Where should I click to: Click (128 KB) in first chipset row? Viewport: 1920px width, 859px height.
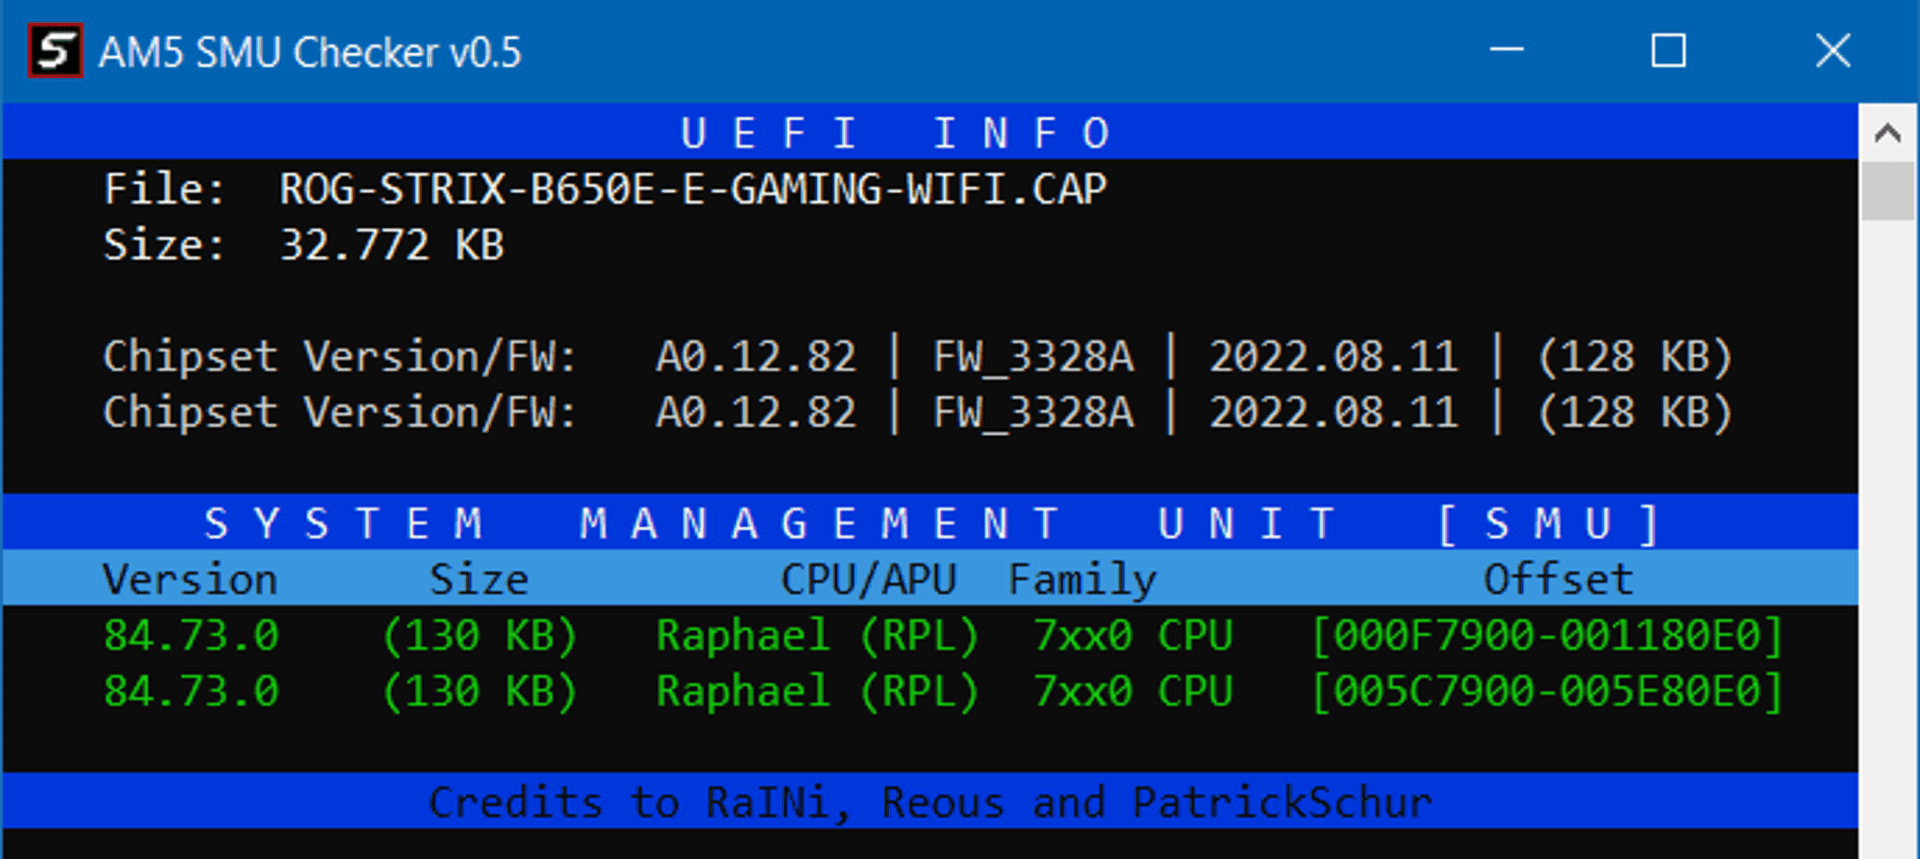click(x=1635, y=357)
